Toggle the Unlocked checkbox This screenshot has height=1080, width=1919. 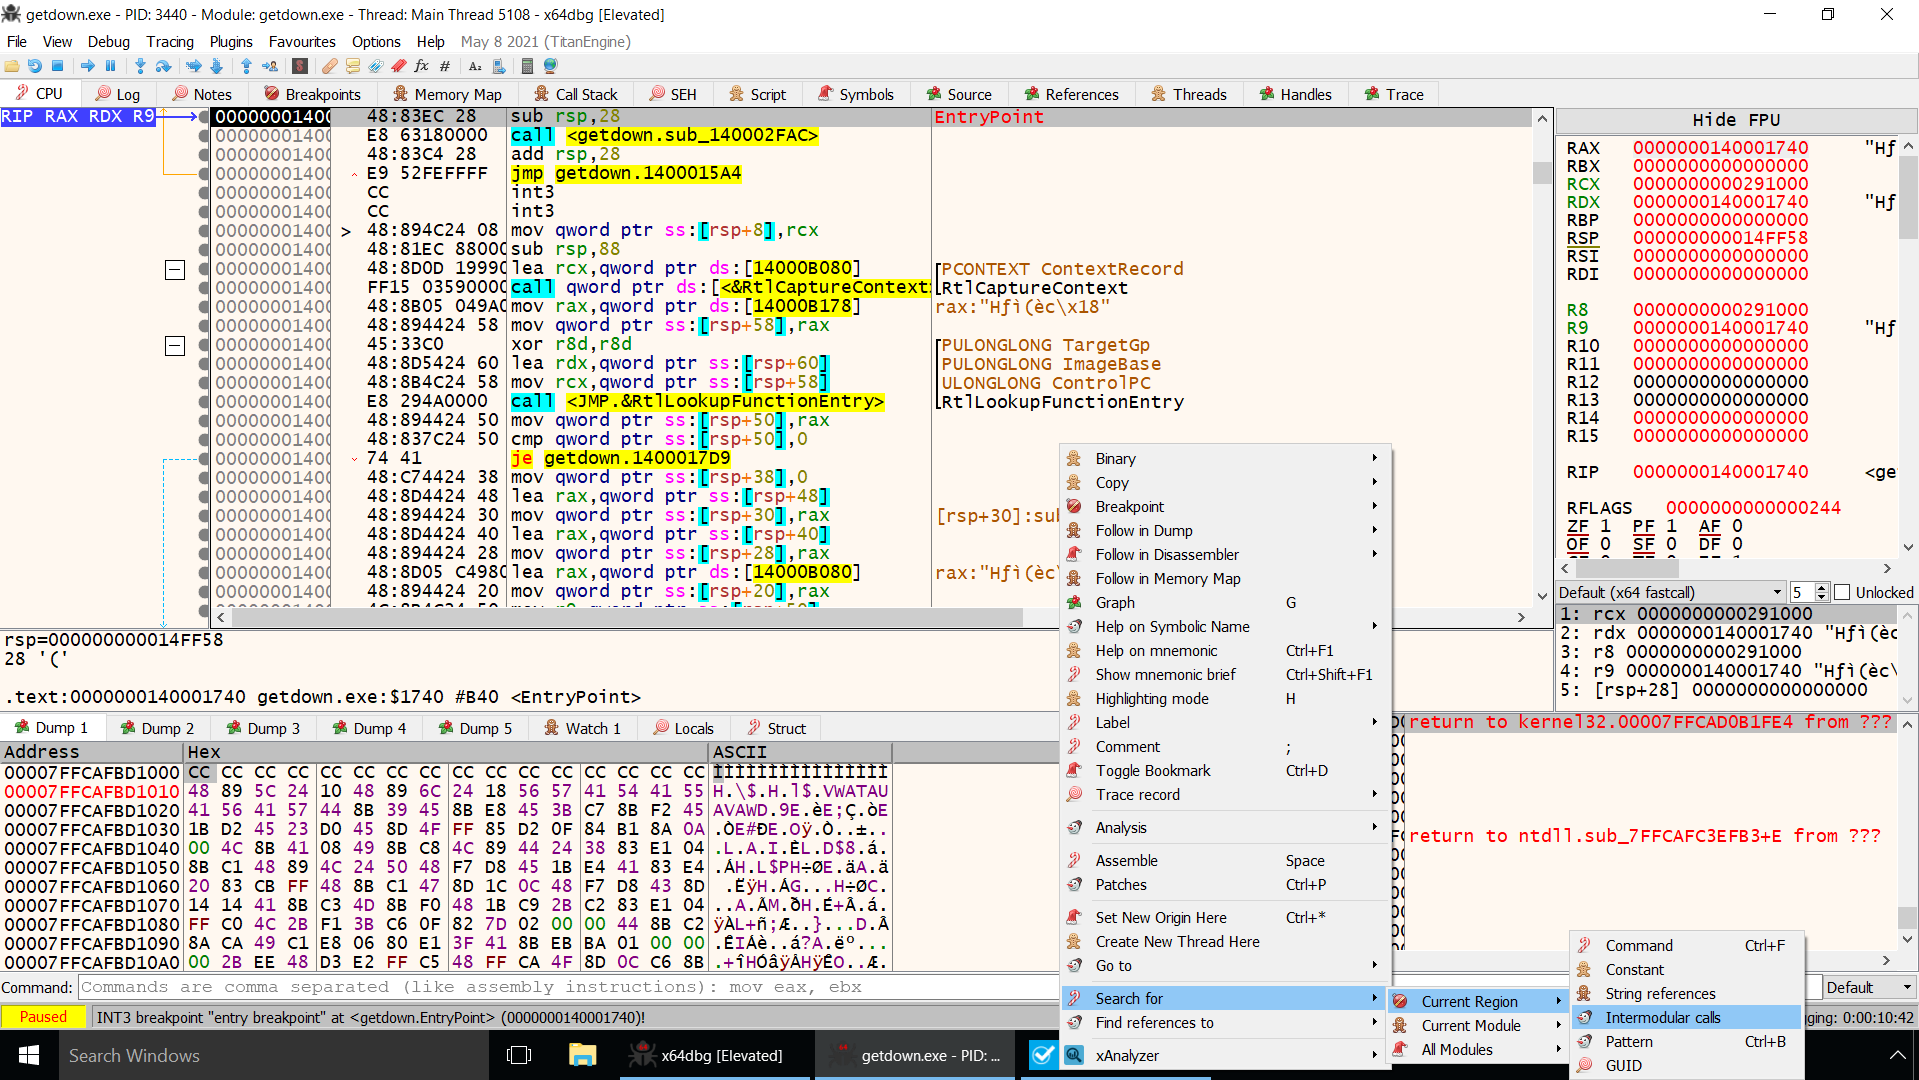[1843, 592]
